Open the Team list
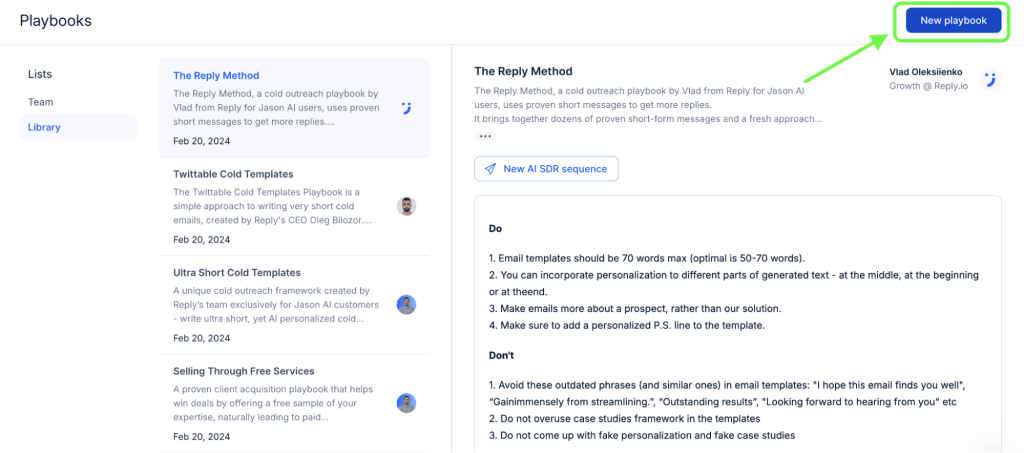The width and height of the screenshot is (1024, 453). (x=41, y=102)
